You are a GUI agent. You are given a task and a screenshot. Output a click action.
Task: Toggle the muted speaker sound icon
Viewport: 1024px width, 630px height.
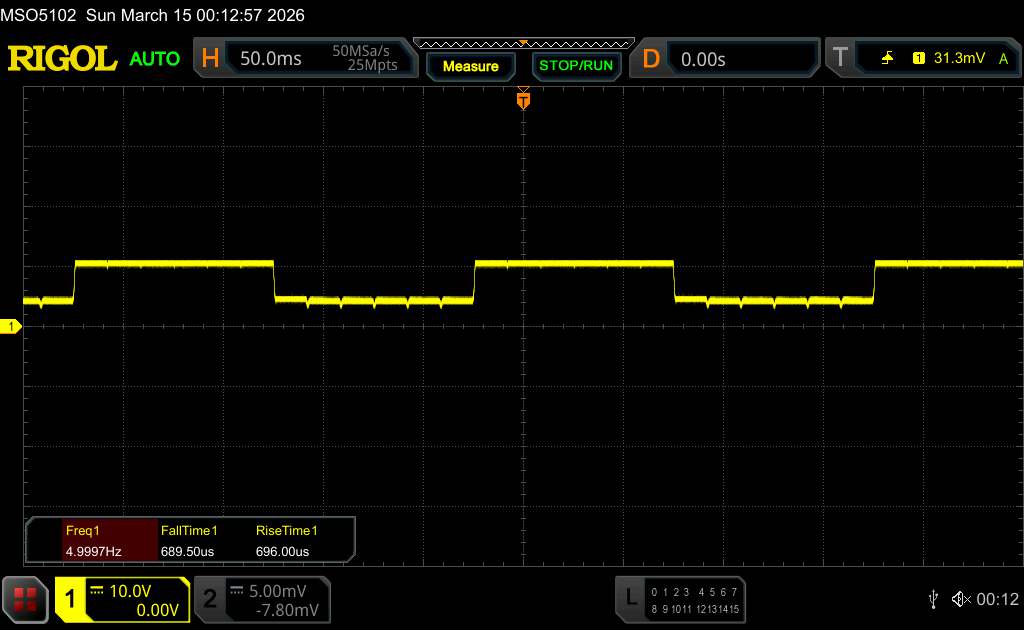(x=961, y=598)
